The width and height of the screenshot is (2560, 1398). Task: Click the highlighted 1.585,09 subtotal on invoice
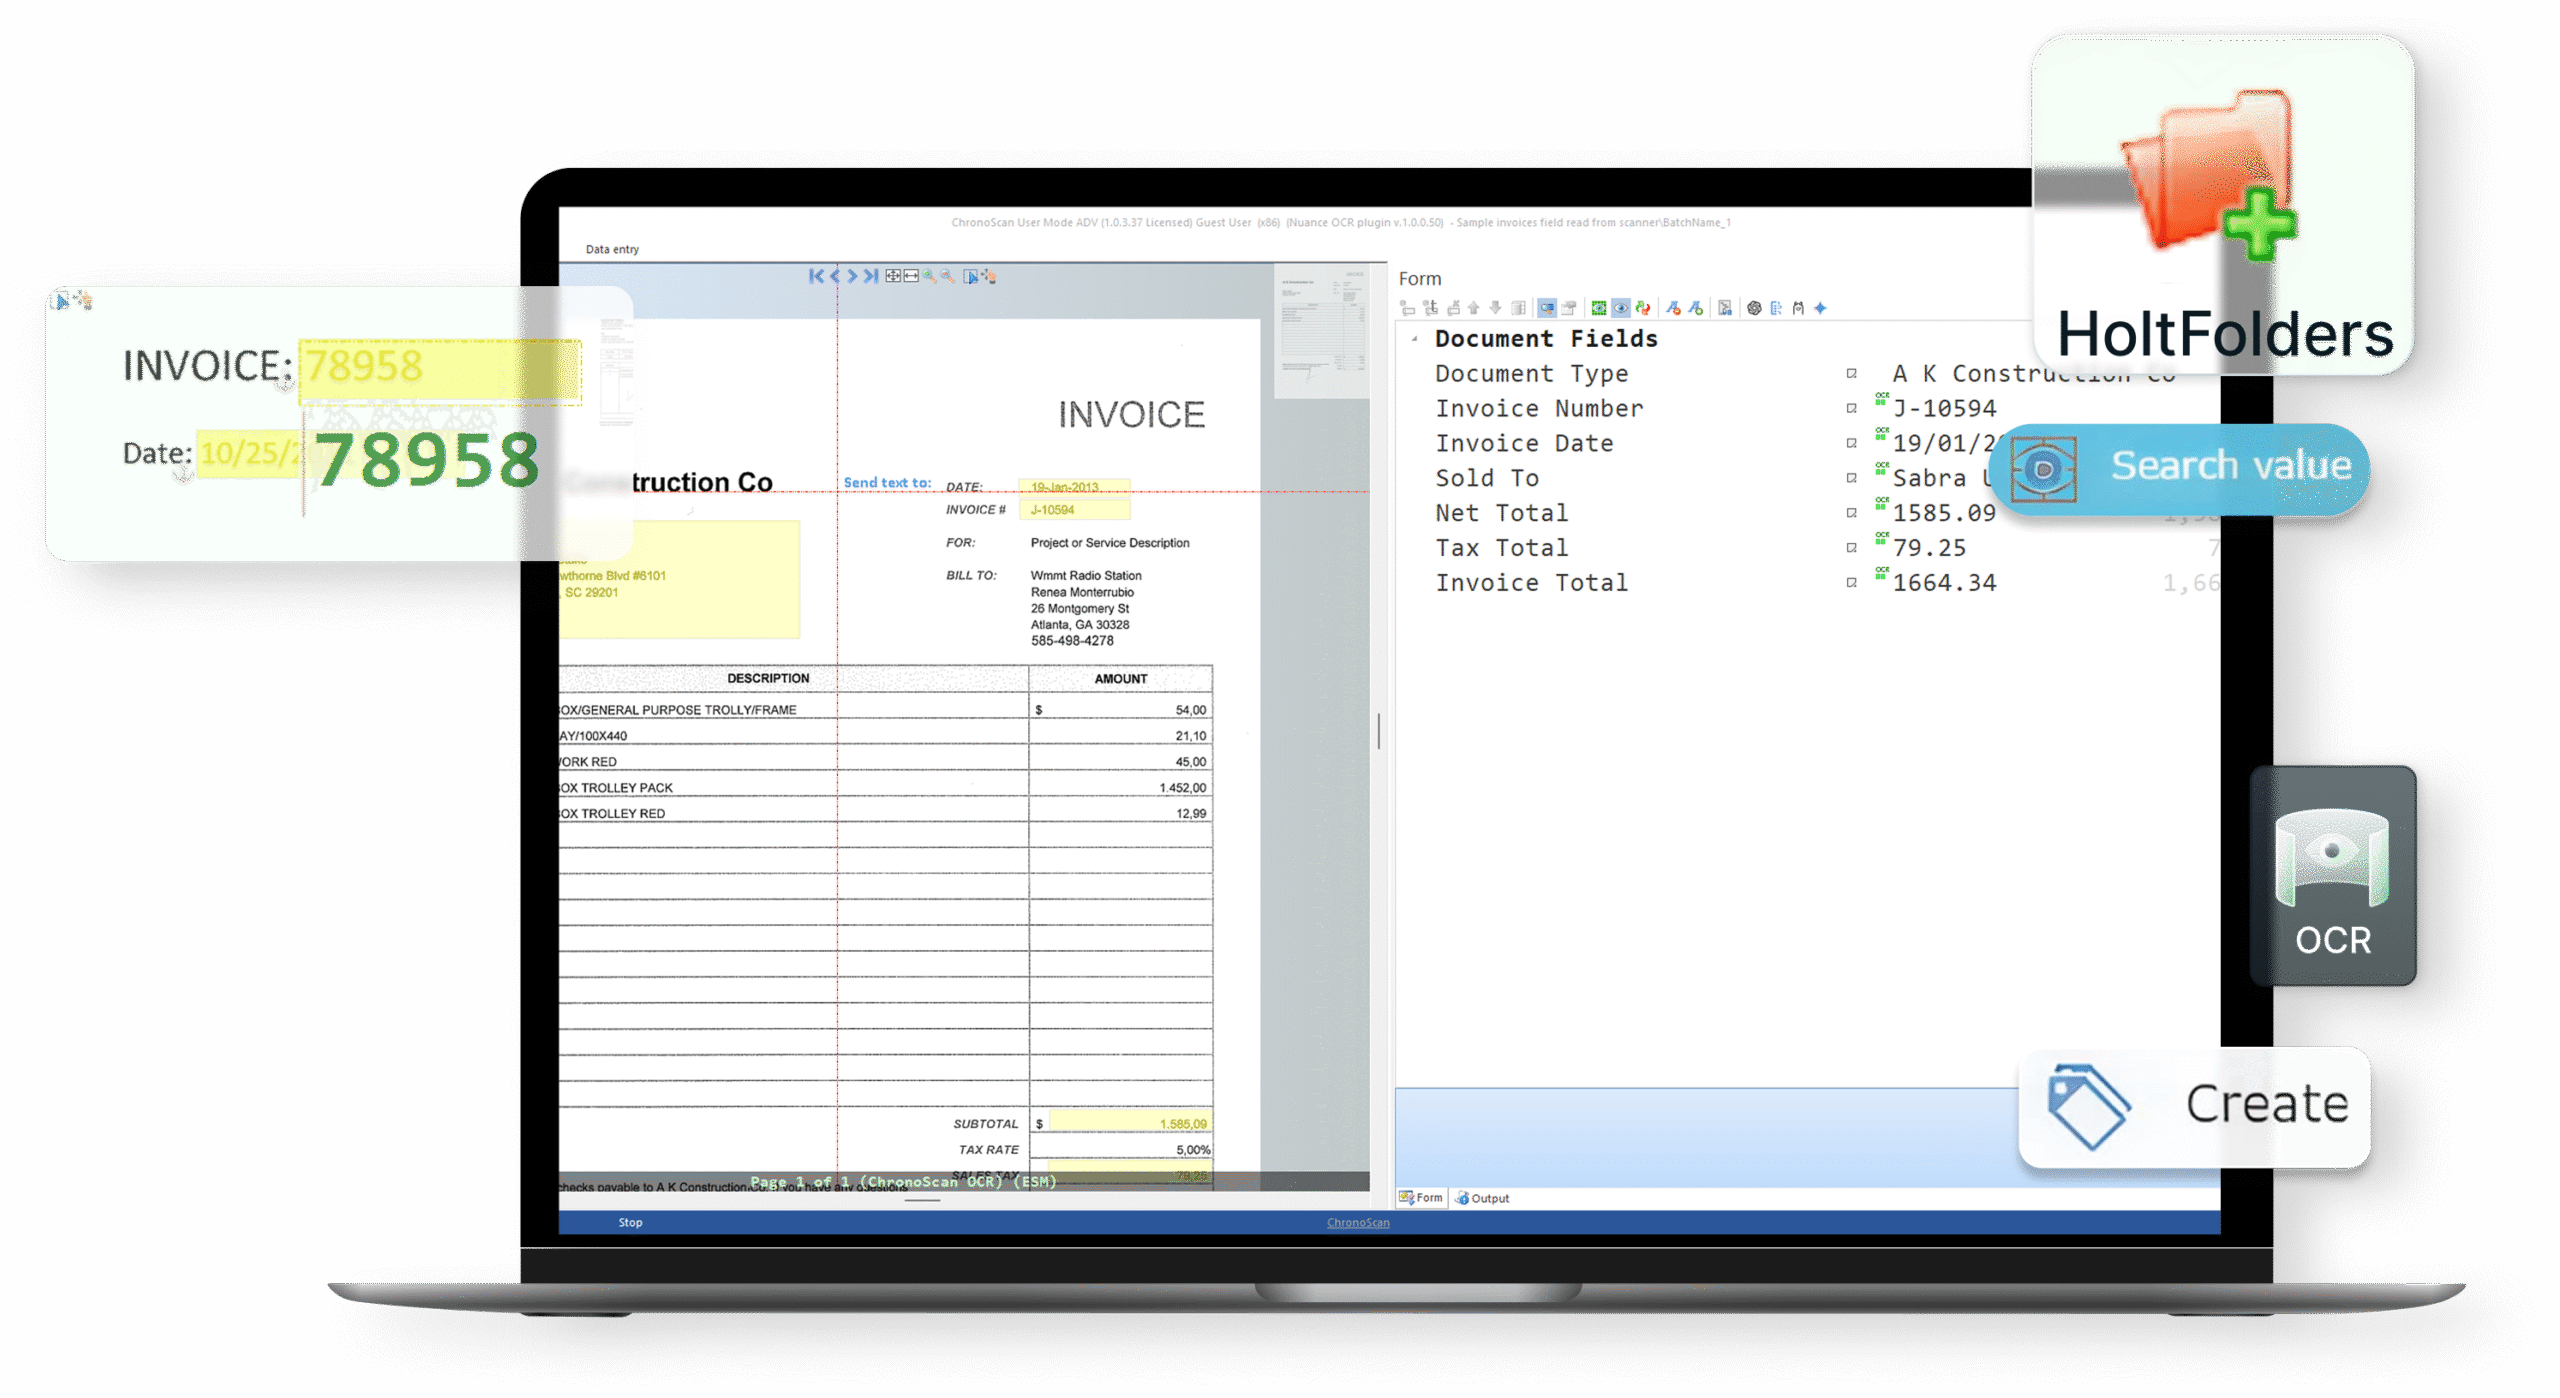[x=1129, y=1124]
